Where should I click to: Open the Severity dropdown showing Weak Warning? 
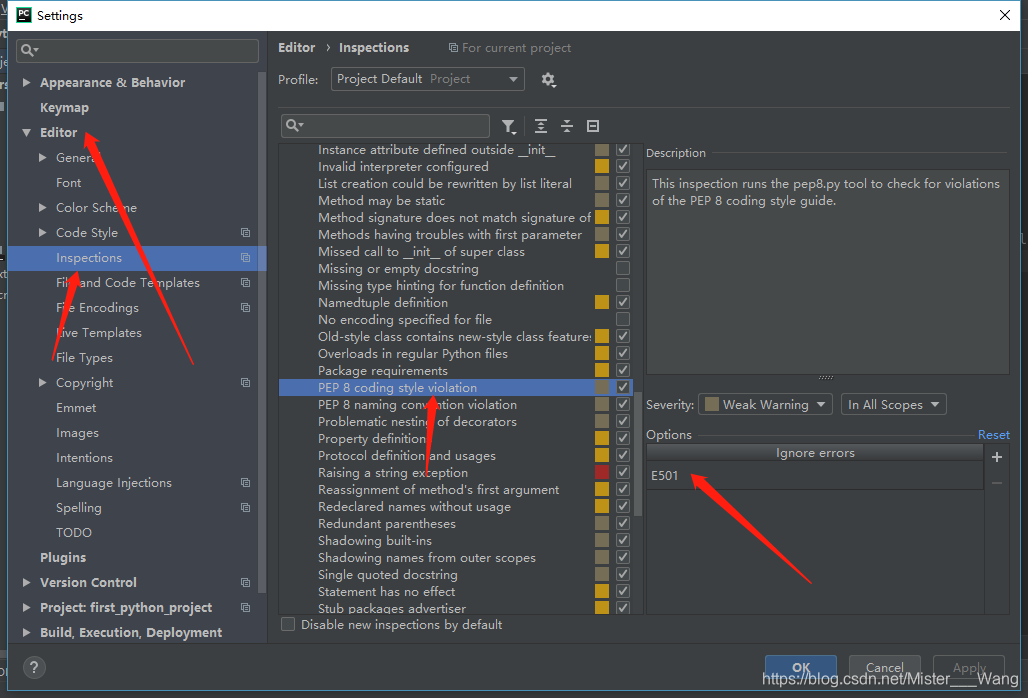(x=765, y=404)
